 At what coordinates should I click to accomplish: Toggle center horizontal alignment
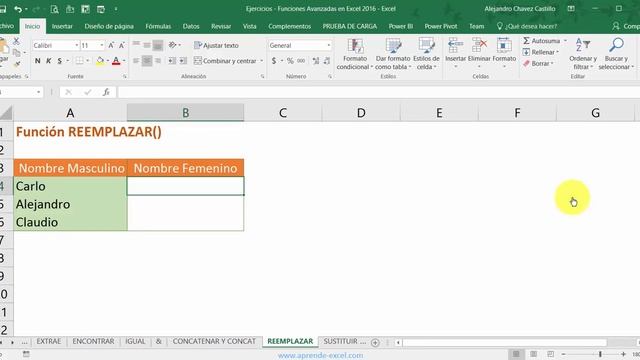pos(147,61)
